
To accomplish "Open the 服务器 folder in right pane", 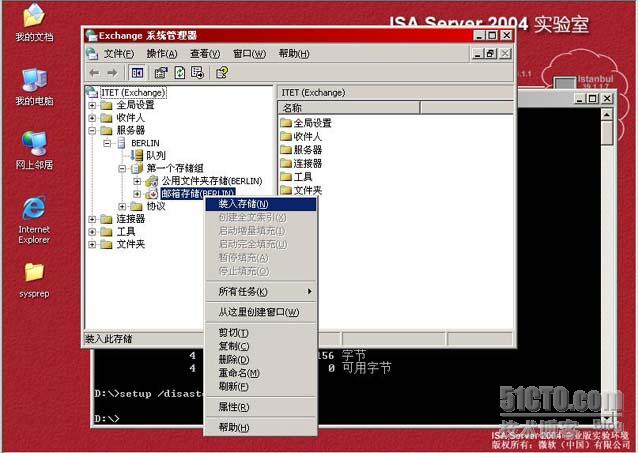I will coord(307,149).
